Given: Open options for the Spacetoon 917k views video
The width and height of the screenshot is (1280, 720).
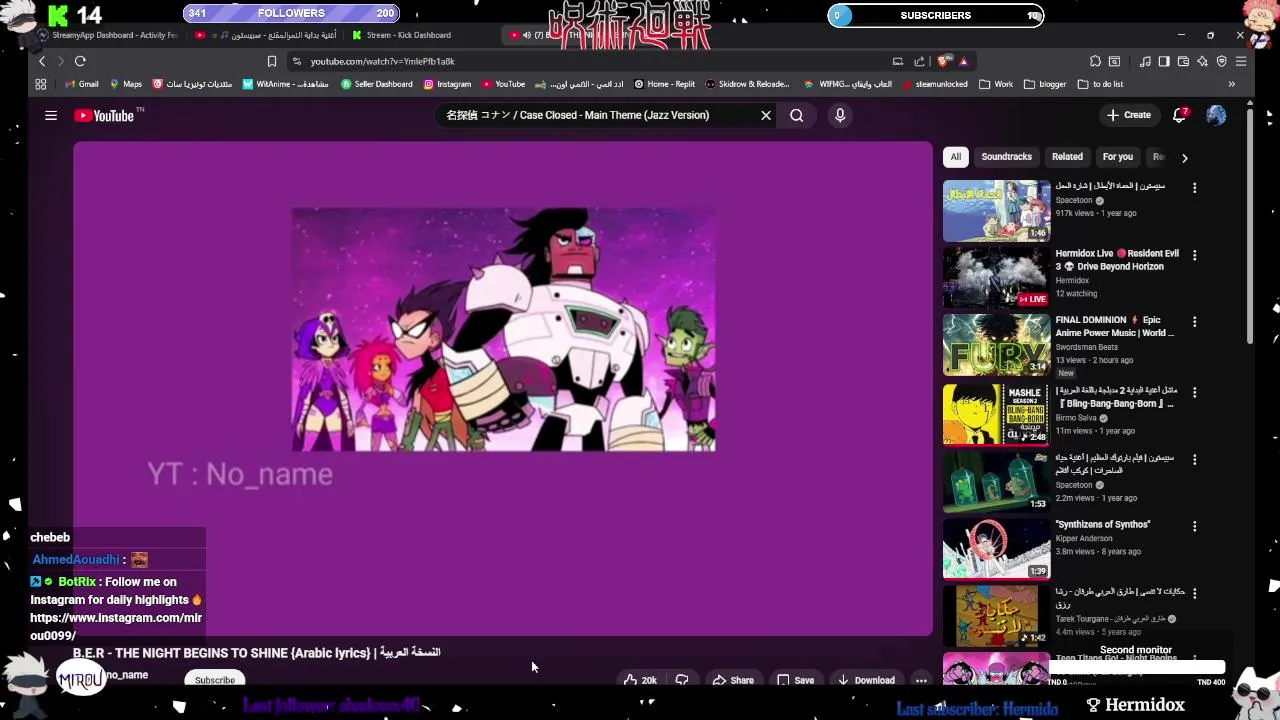Looking at the screenshot, I should [x=1194, y=188].
